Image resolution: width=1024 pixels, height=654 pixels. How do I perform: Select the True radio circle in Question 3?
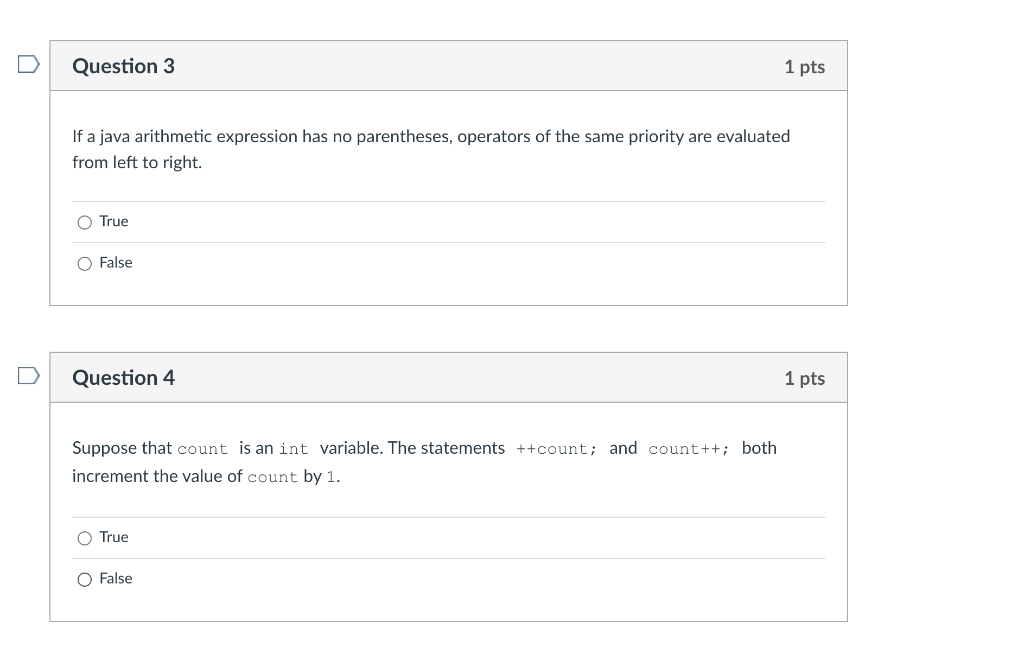click(84, 222)
